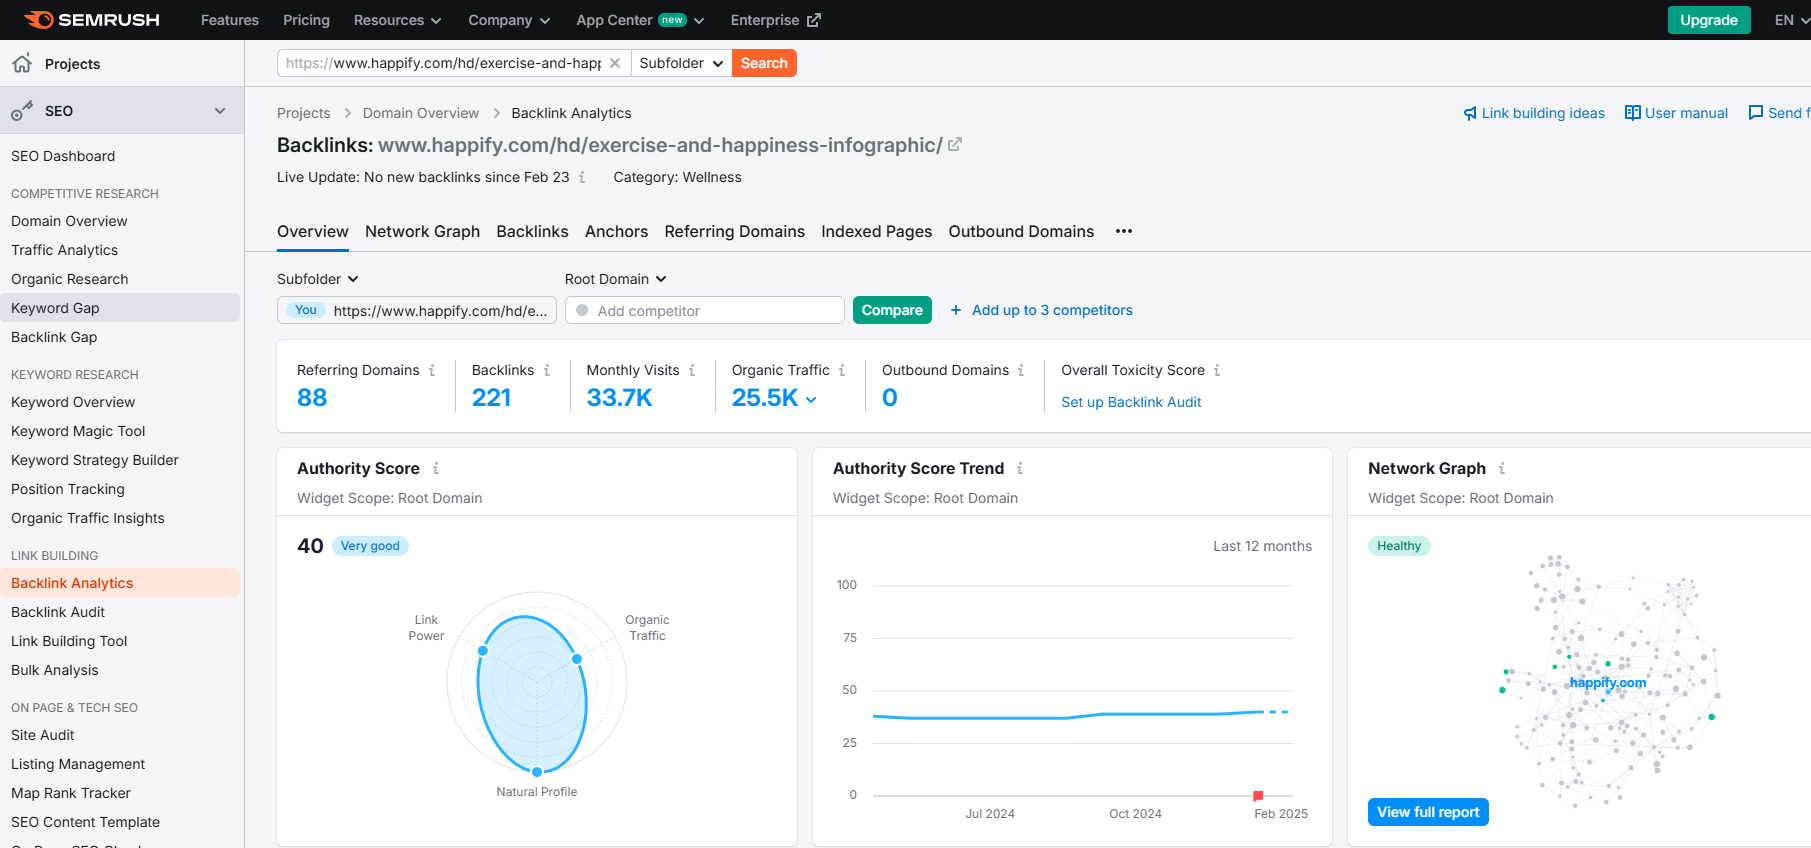Click the Backlinks value 221

click(x=491, y=398)
